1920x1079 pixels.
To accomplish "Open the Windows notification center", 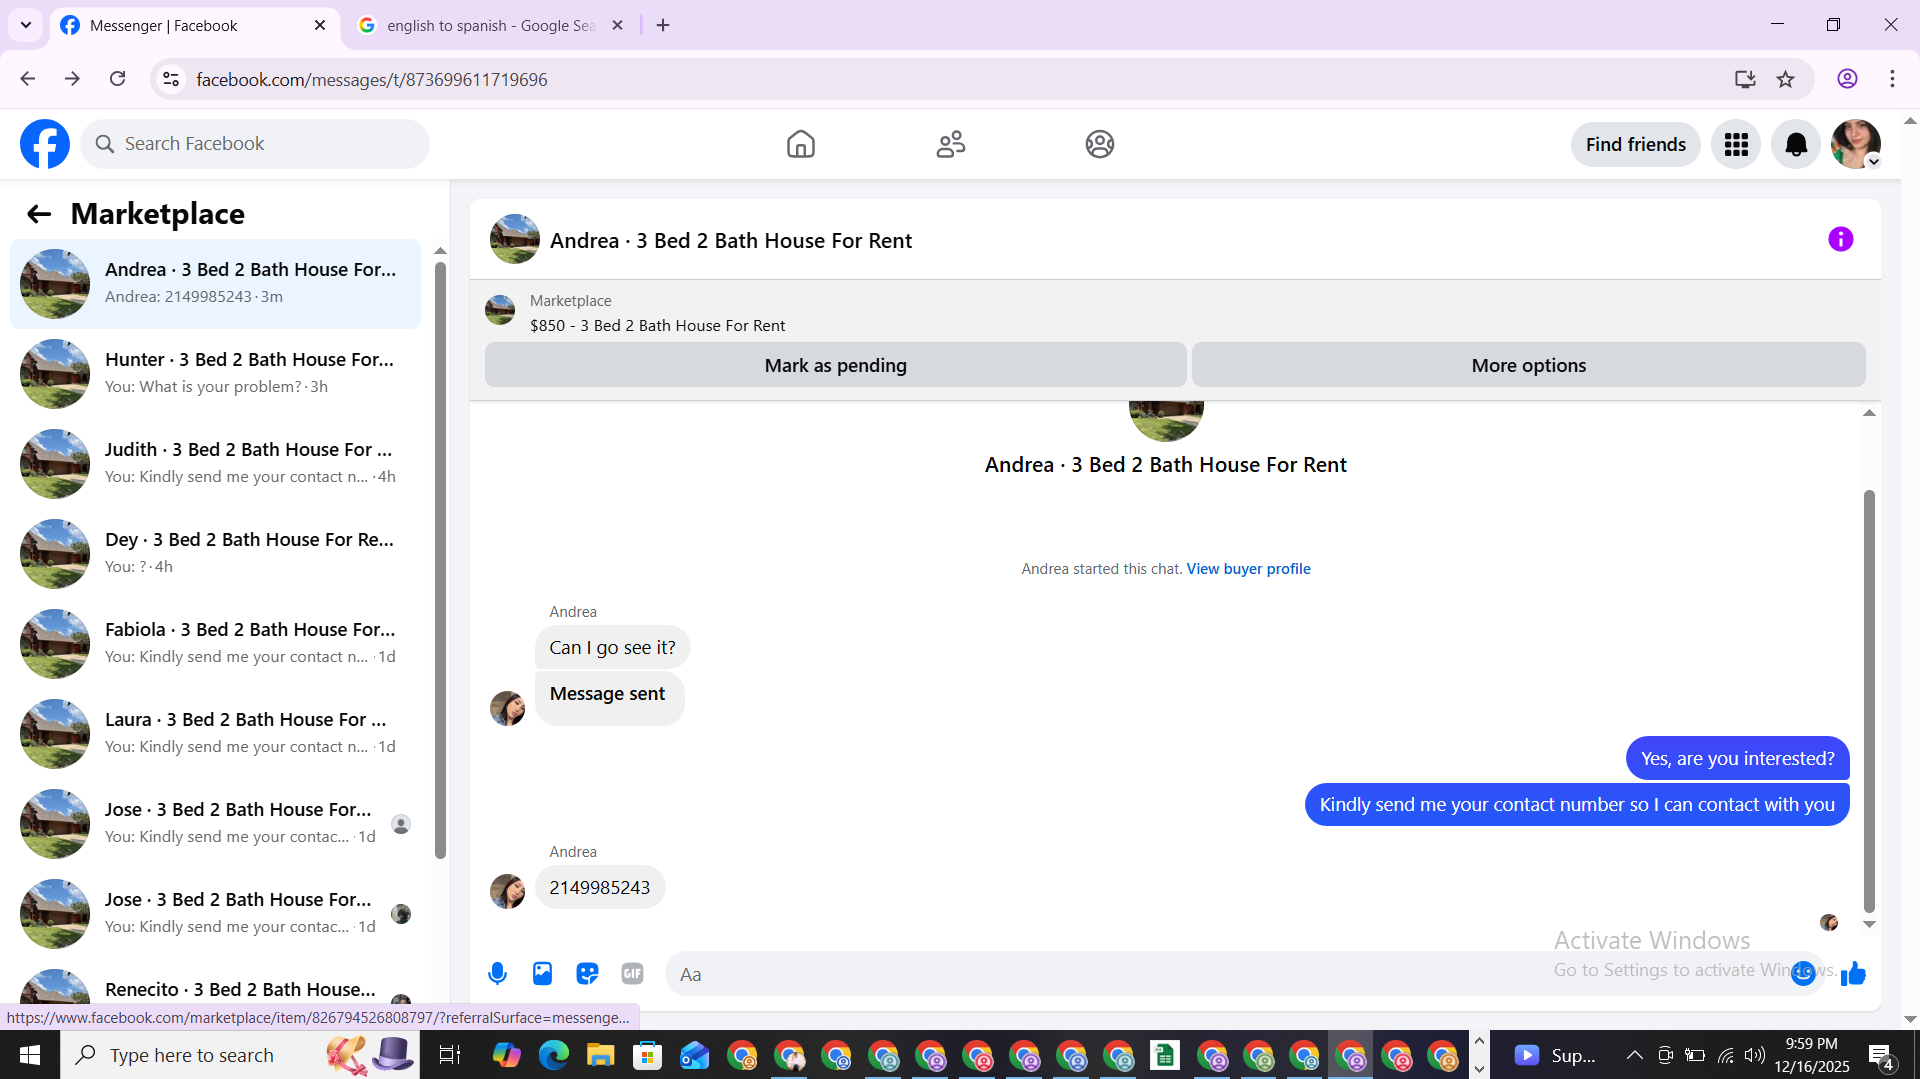I will [x=1881, y=1055].
